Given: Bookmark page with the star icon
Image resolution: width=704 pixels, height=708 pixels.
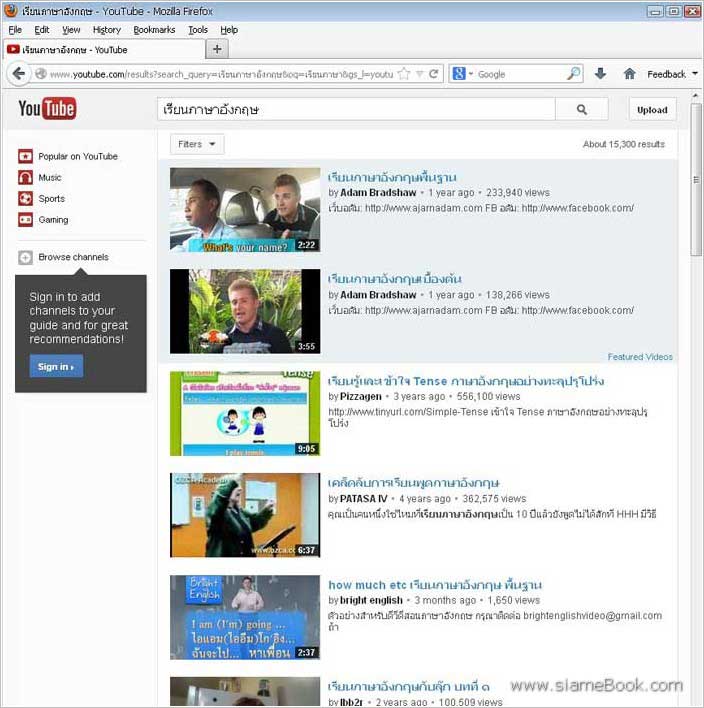Looking at the screenshot, I should coord(404,74).
